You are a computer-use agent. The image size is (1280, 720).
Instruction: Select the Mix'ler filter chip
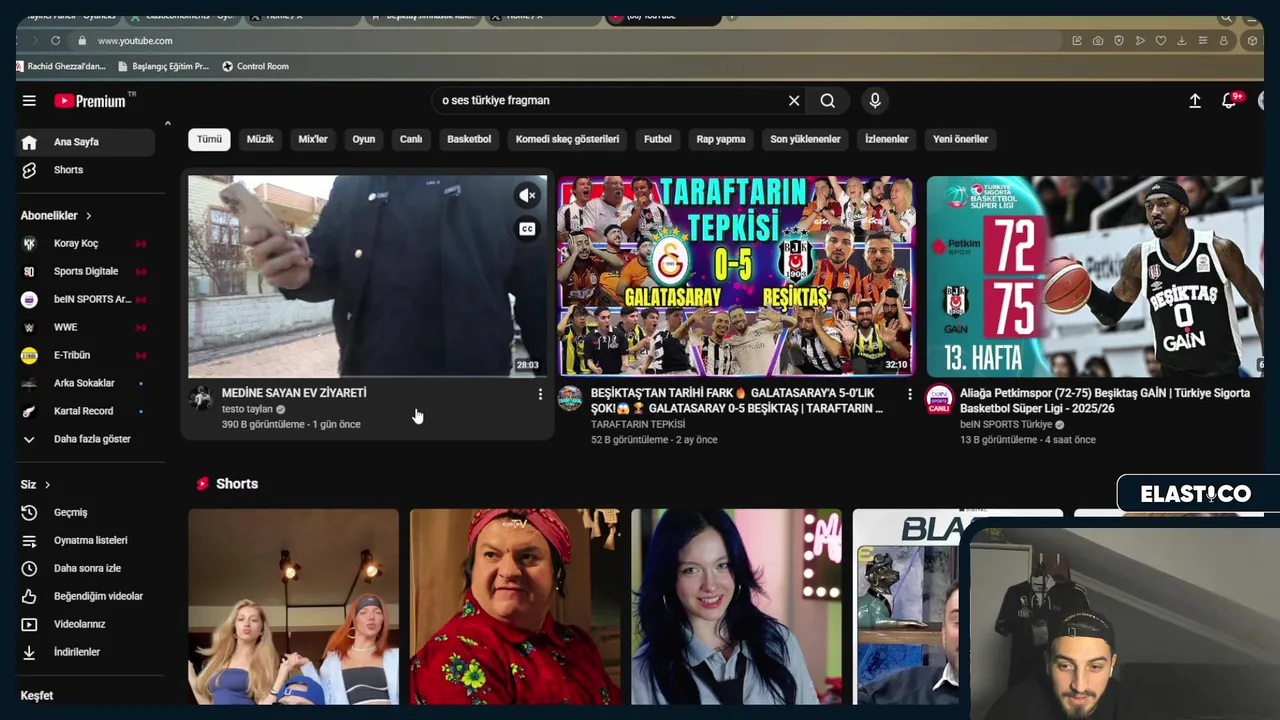coord(313,139)
